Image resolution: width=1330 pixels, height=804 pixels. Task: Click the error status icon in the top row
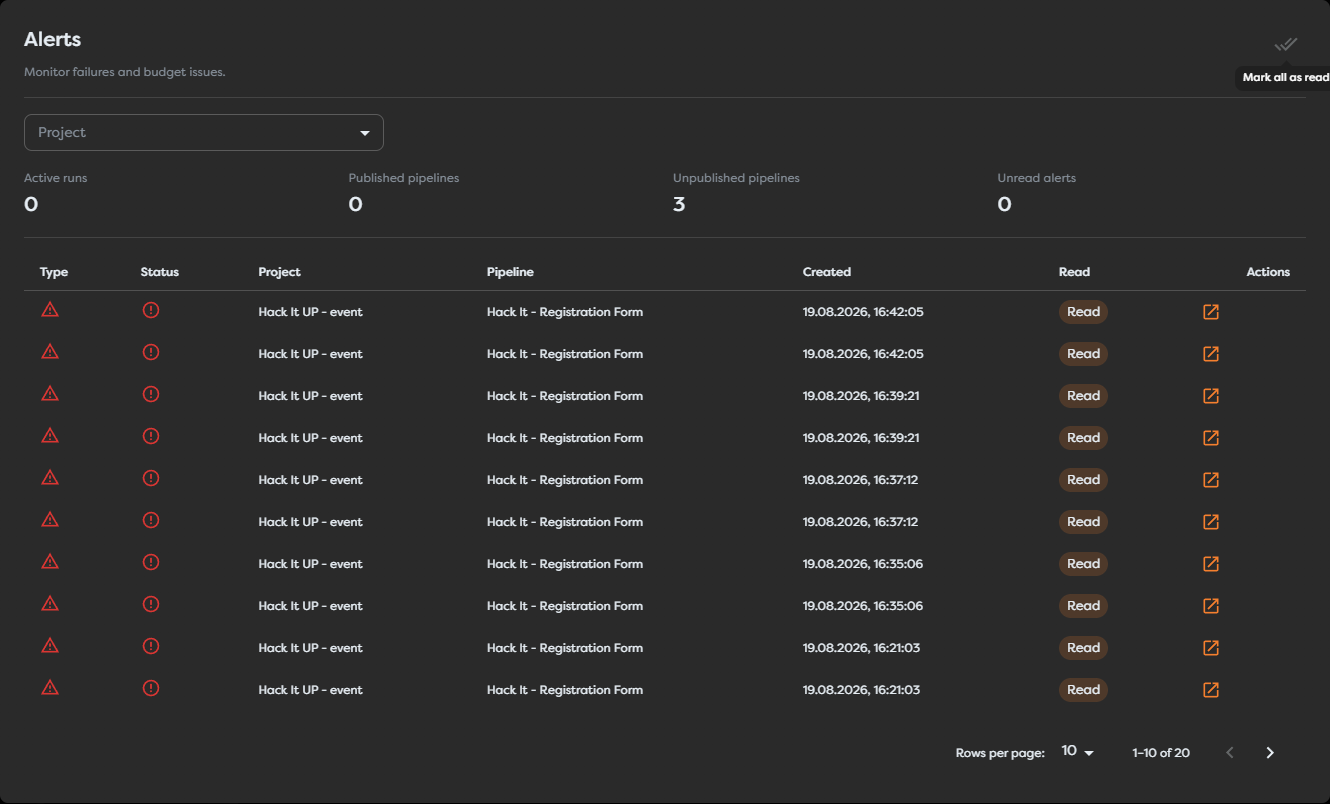[x=151, y=310]
